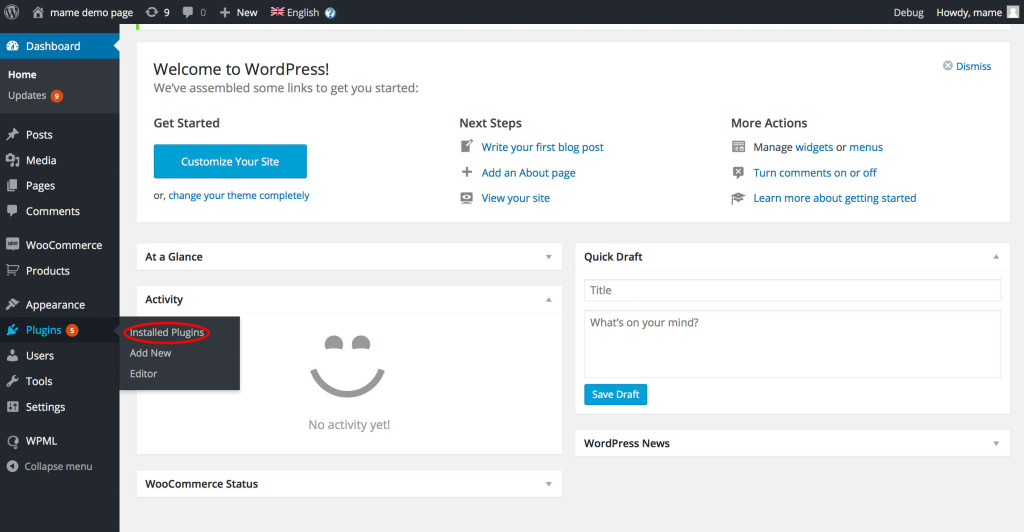
Task: Click the Plugins badge showing 5
Action: tap(72, 330)
